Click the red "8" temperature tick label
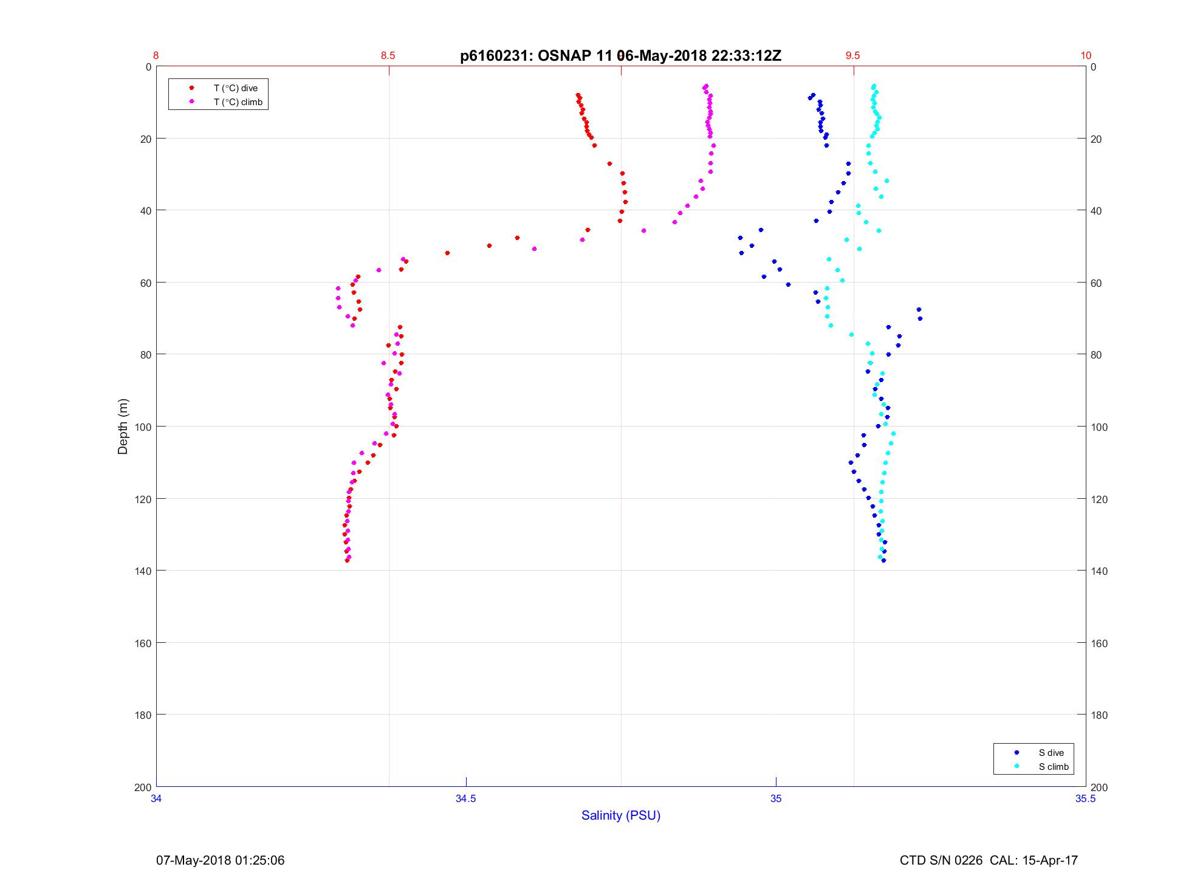Image resolution: width=1200 pixels, height=885 pixels. point(156,56)
